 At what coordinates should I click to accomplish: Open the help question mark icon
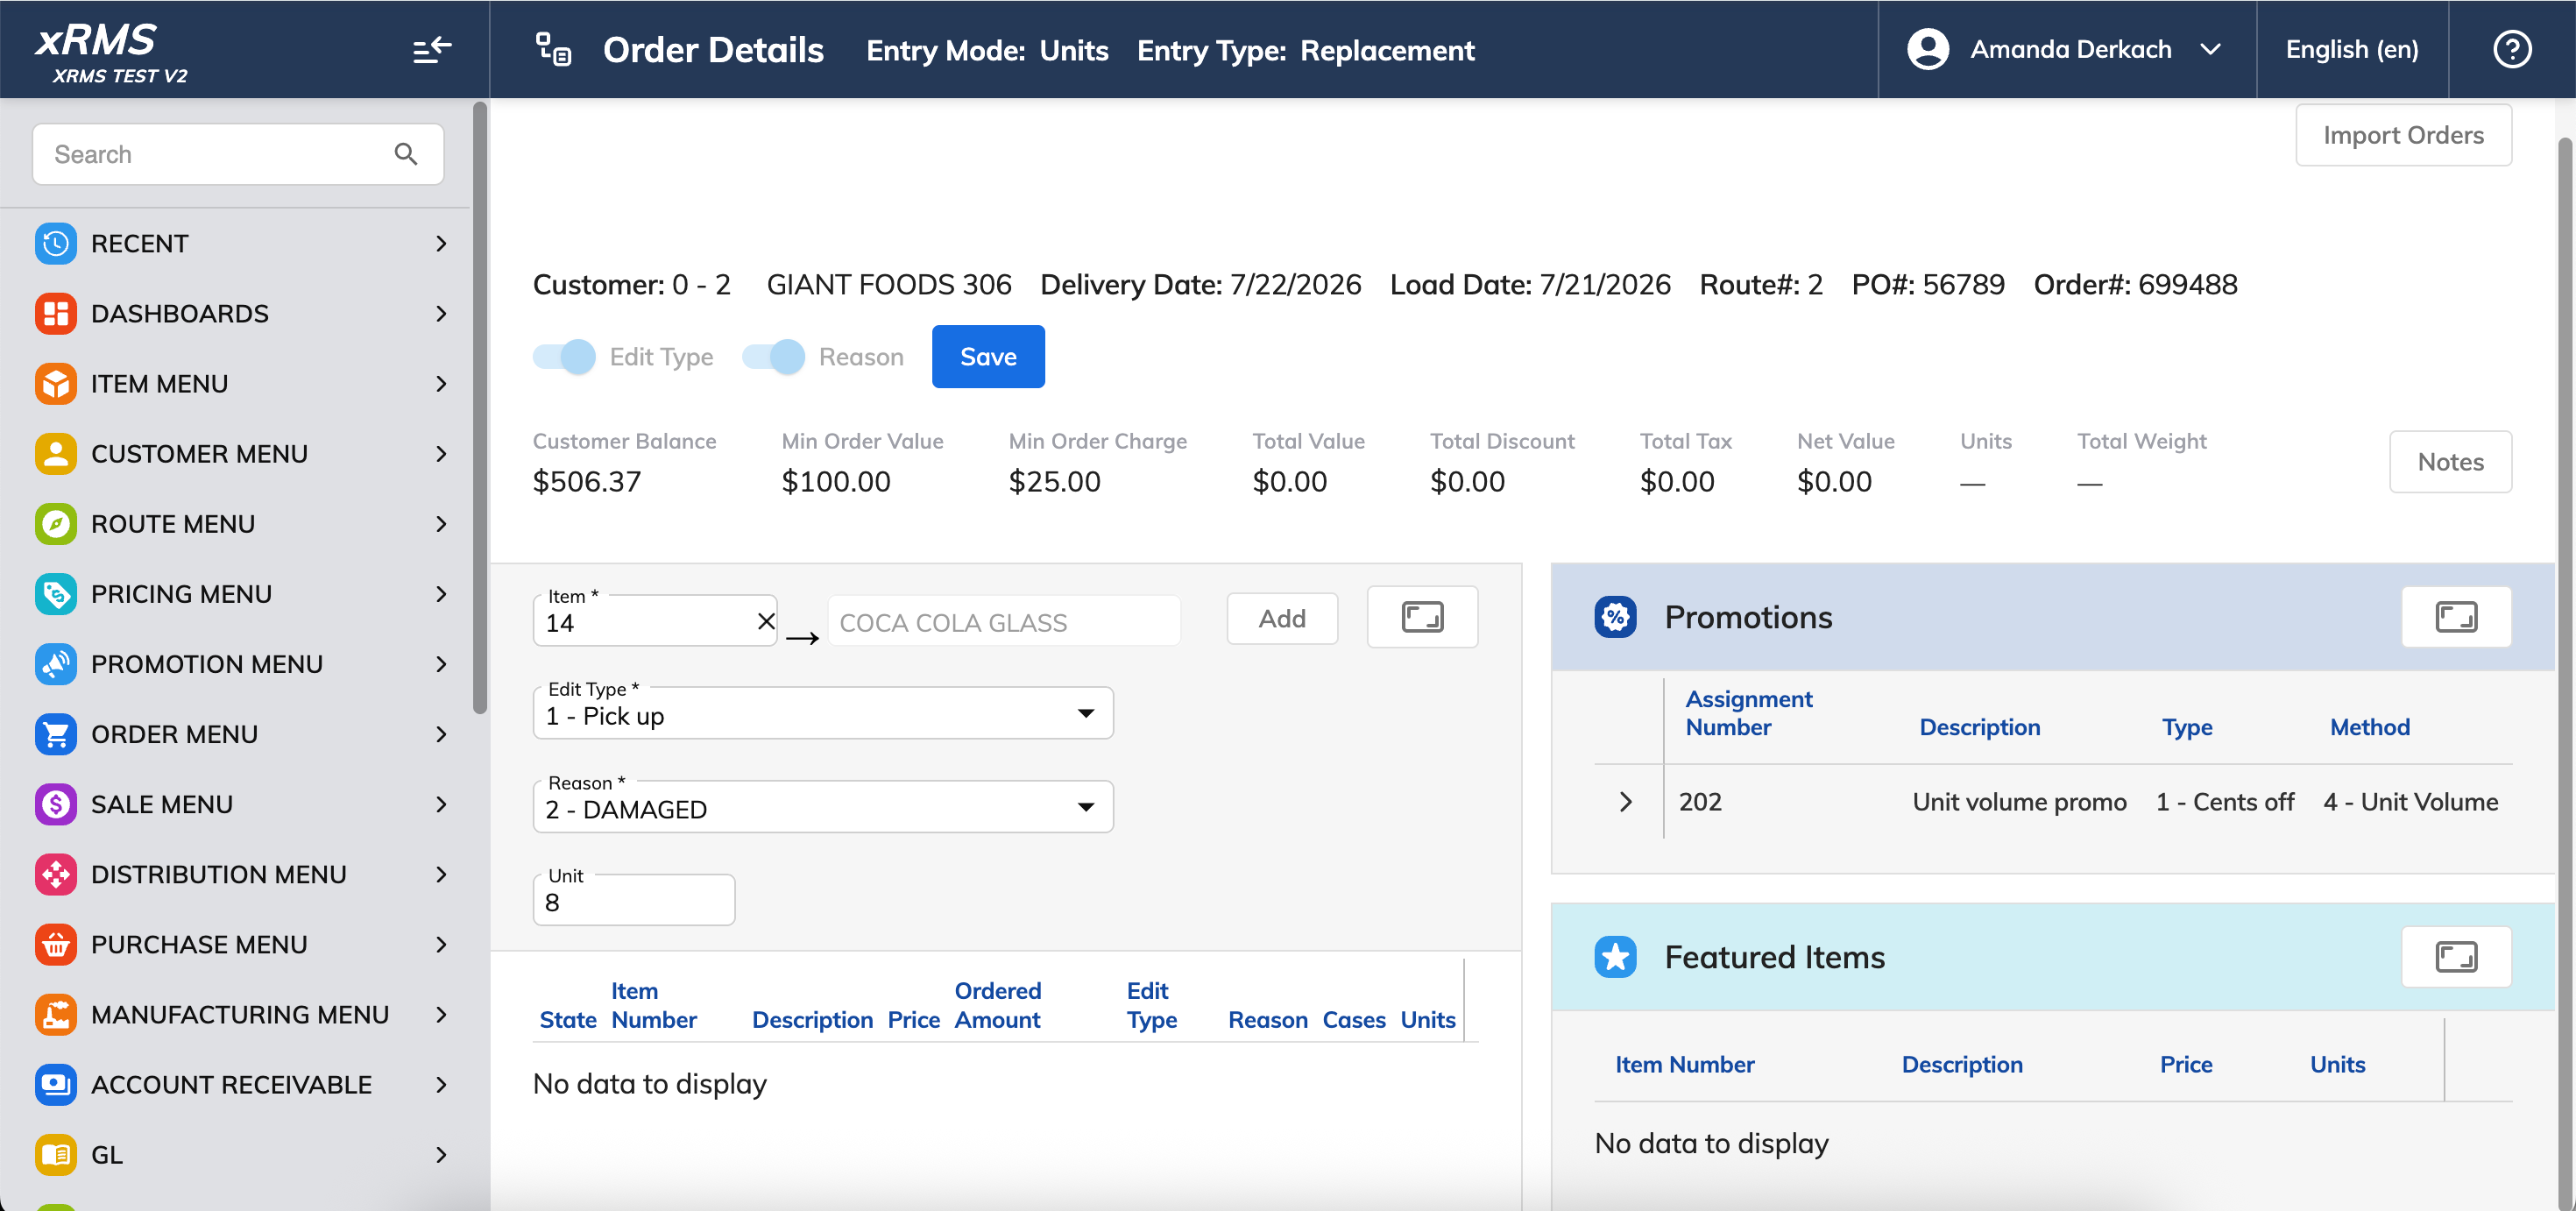pyautogui.click(x=2512, y=49)
